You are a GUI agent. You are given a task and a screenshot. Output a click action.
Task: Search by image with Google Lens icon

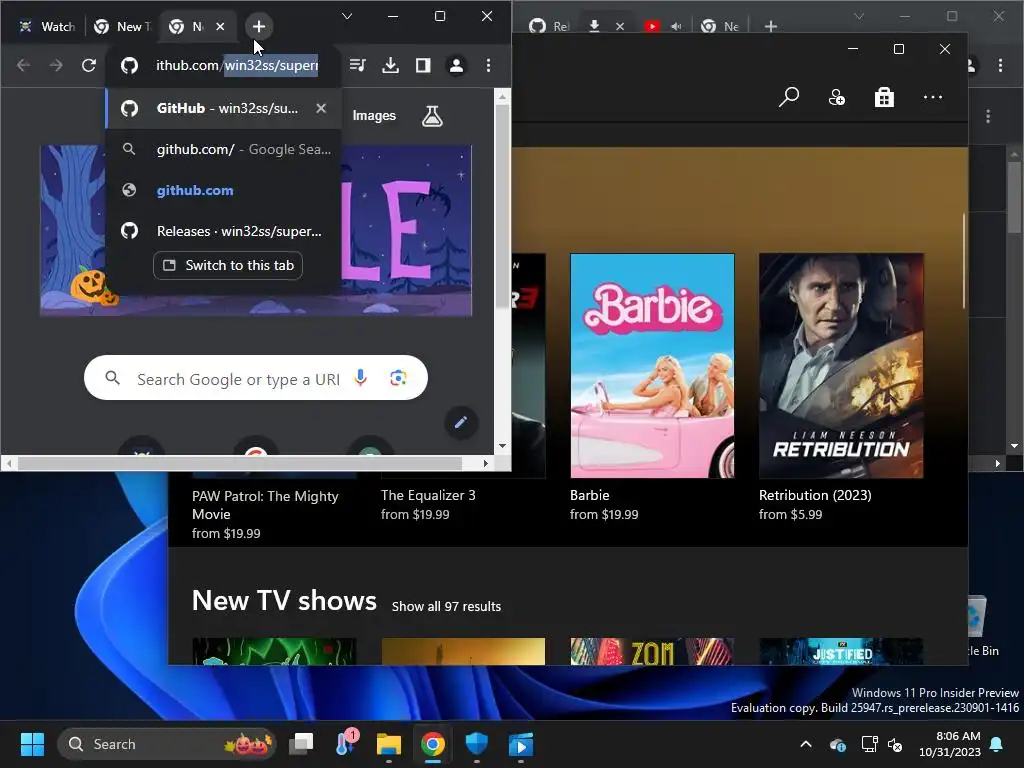click(x=398, y=377)
